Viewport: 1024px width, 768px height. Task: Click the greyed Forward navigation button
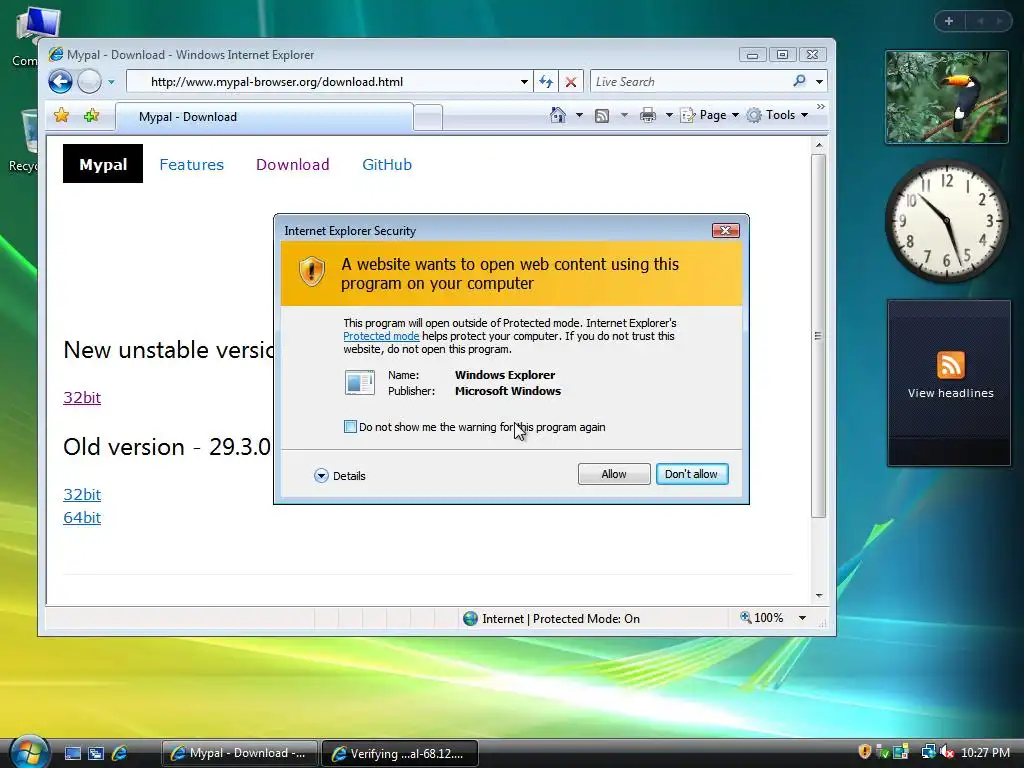pos(89,82)
